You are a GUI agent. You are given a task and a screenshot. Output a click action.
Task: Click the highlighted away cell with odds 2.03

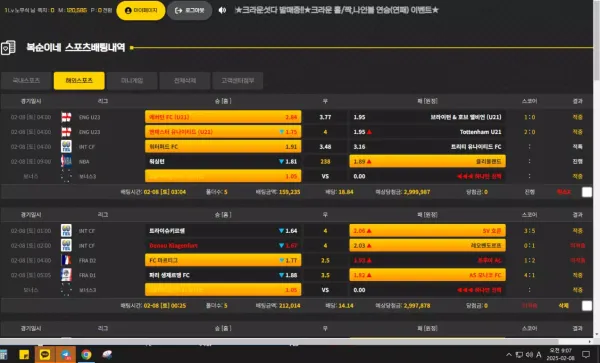pos(427,246)
